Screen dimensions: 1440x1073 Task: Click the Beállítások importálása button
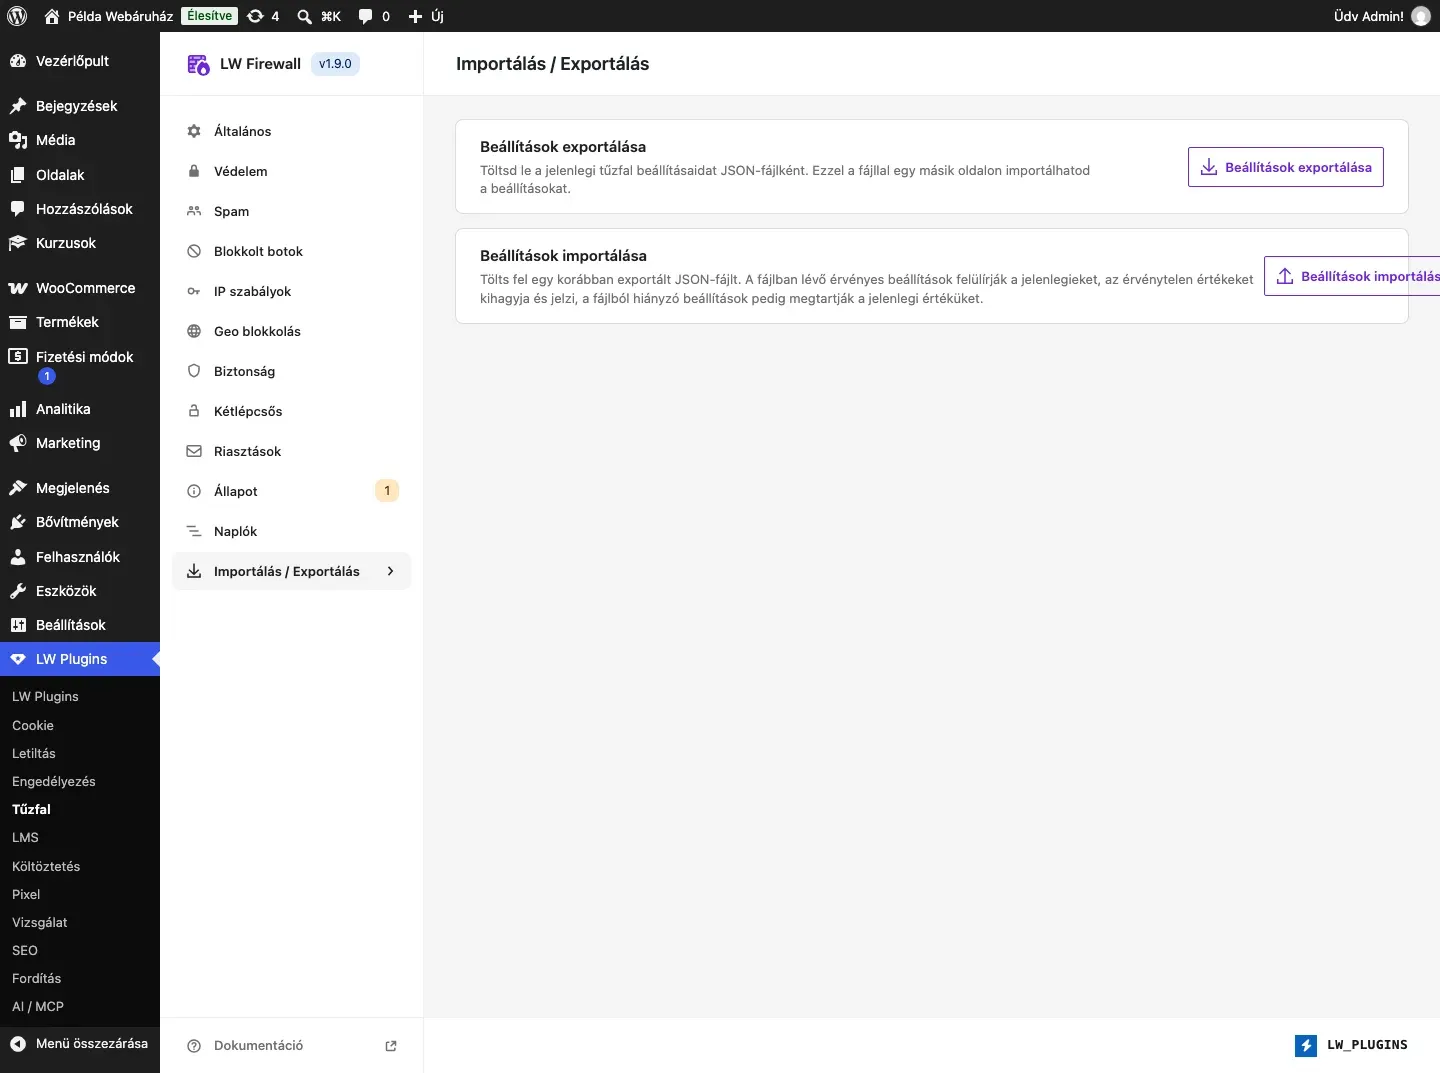[x=1352, y=276]
